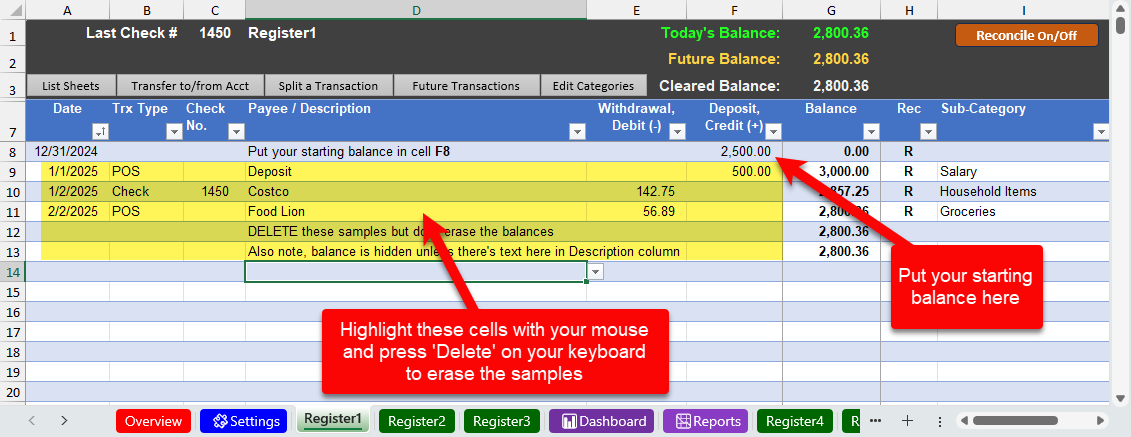This screenshot has width=1131, height=437.
Task: Click the previous sheet navigation arrow
Action: (x=32, y=420)
